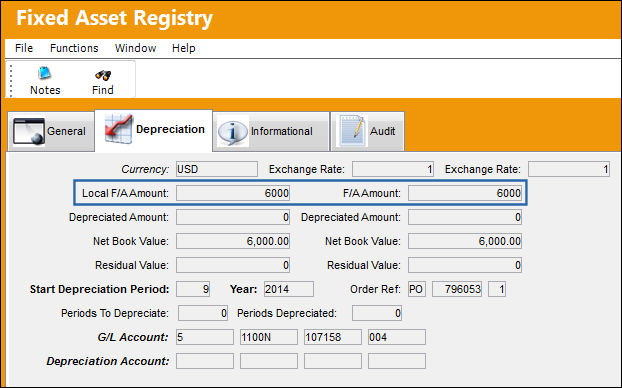Click the right Residual Value field
The height and width of the screenshot is (388, 622).
(x=465, y=265)
